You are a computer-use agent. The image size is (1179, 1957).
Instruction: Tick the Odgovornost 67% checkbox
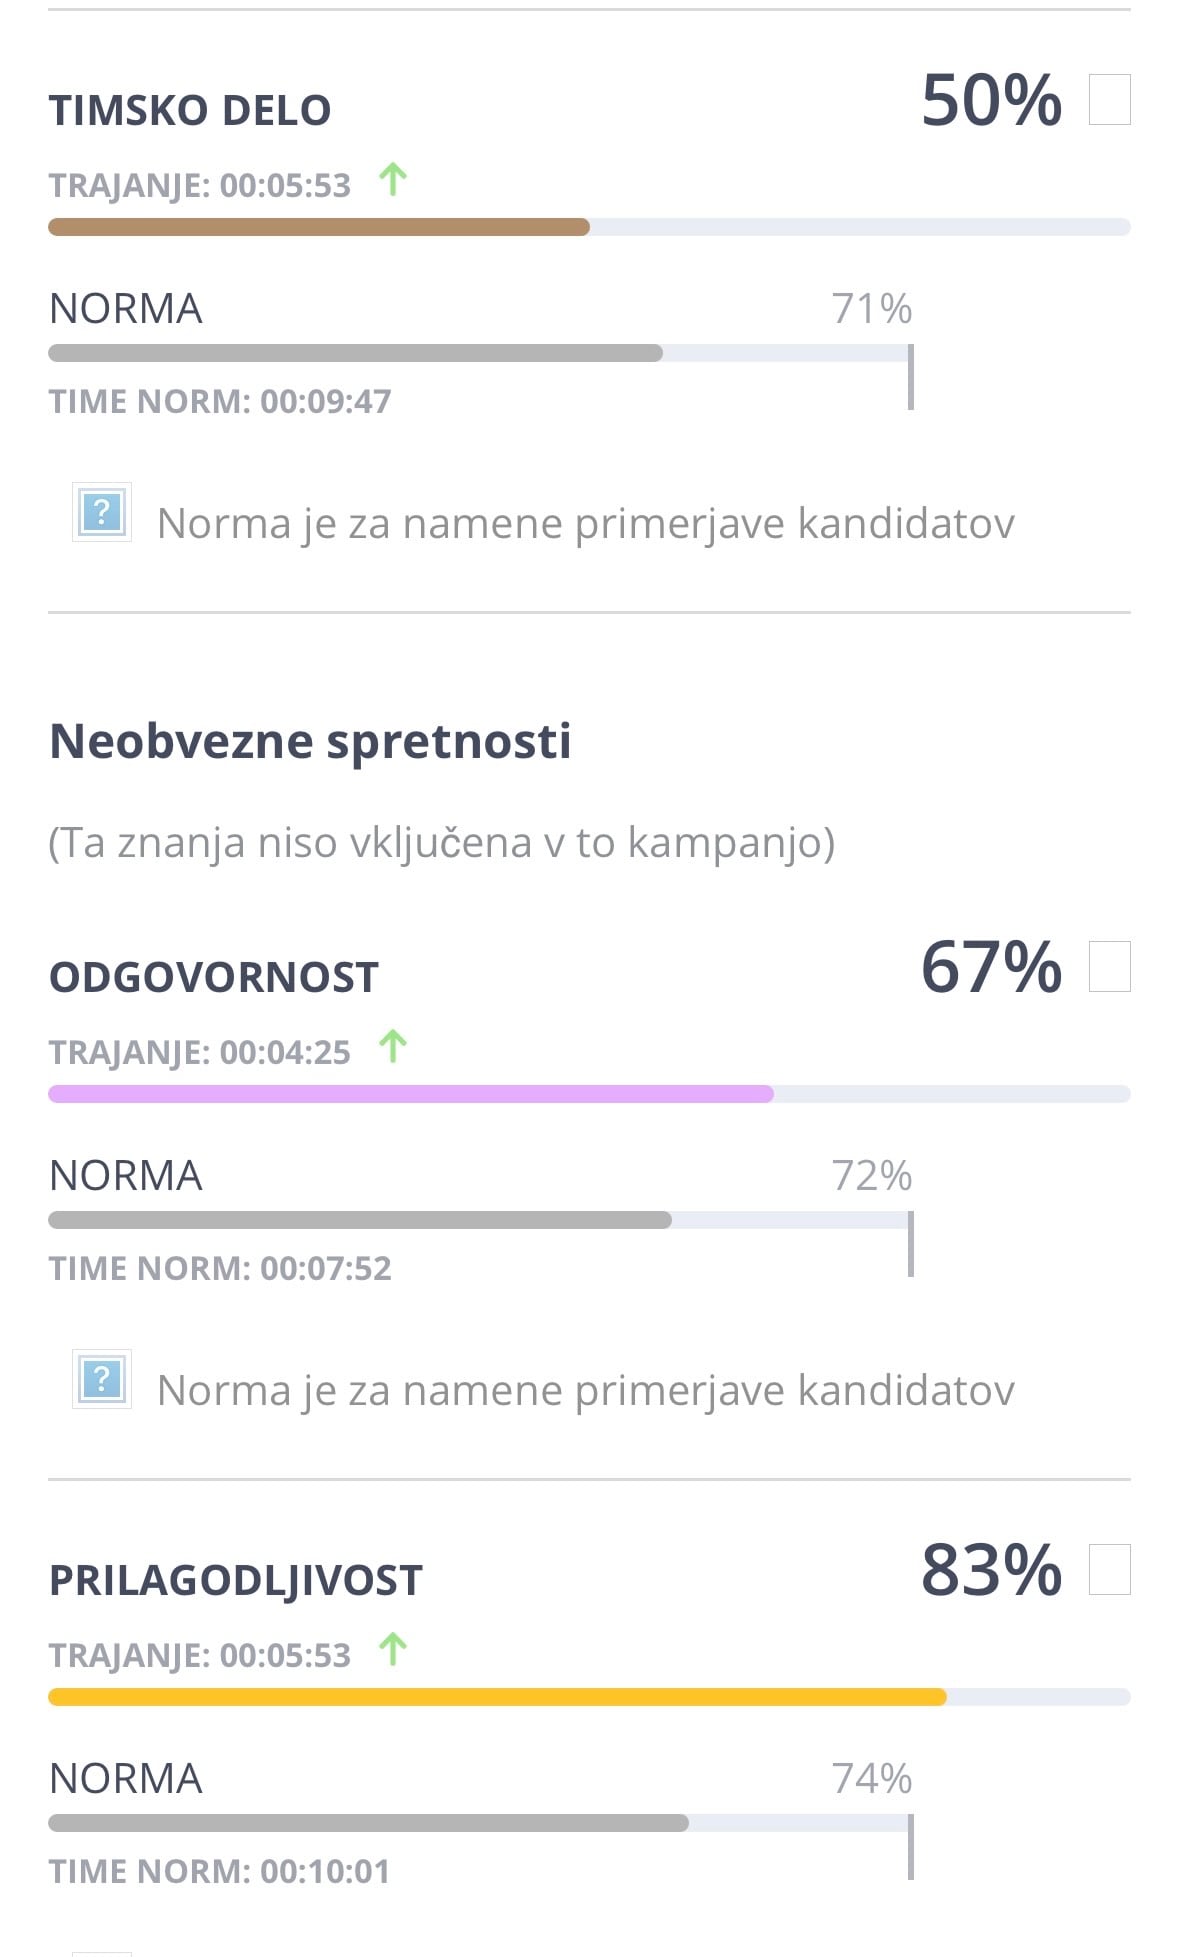pyautogui.click(x=1109, y=967)
